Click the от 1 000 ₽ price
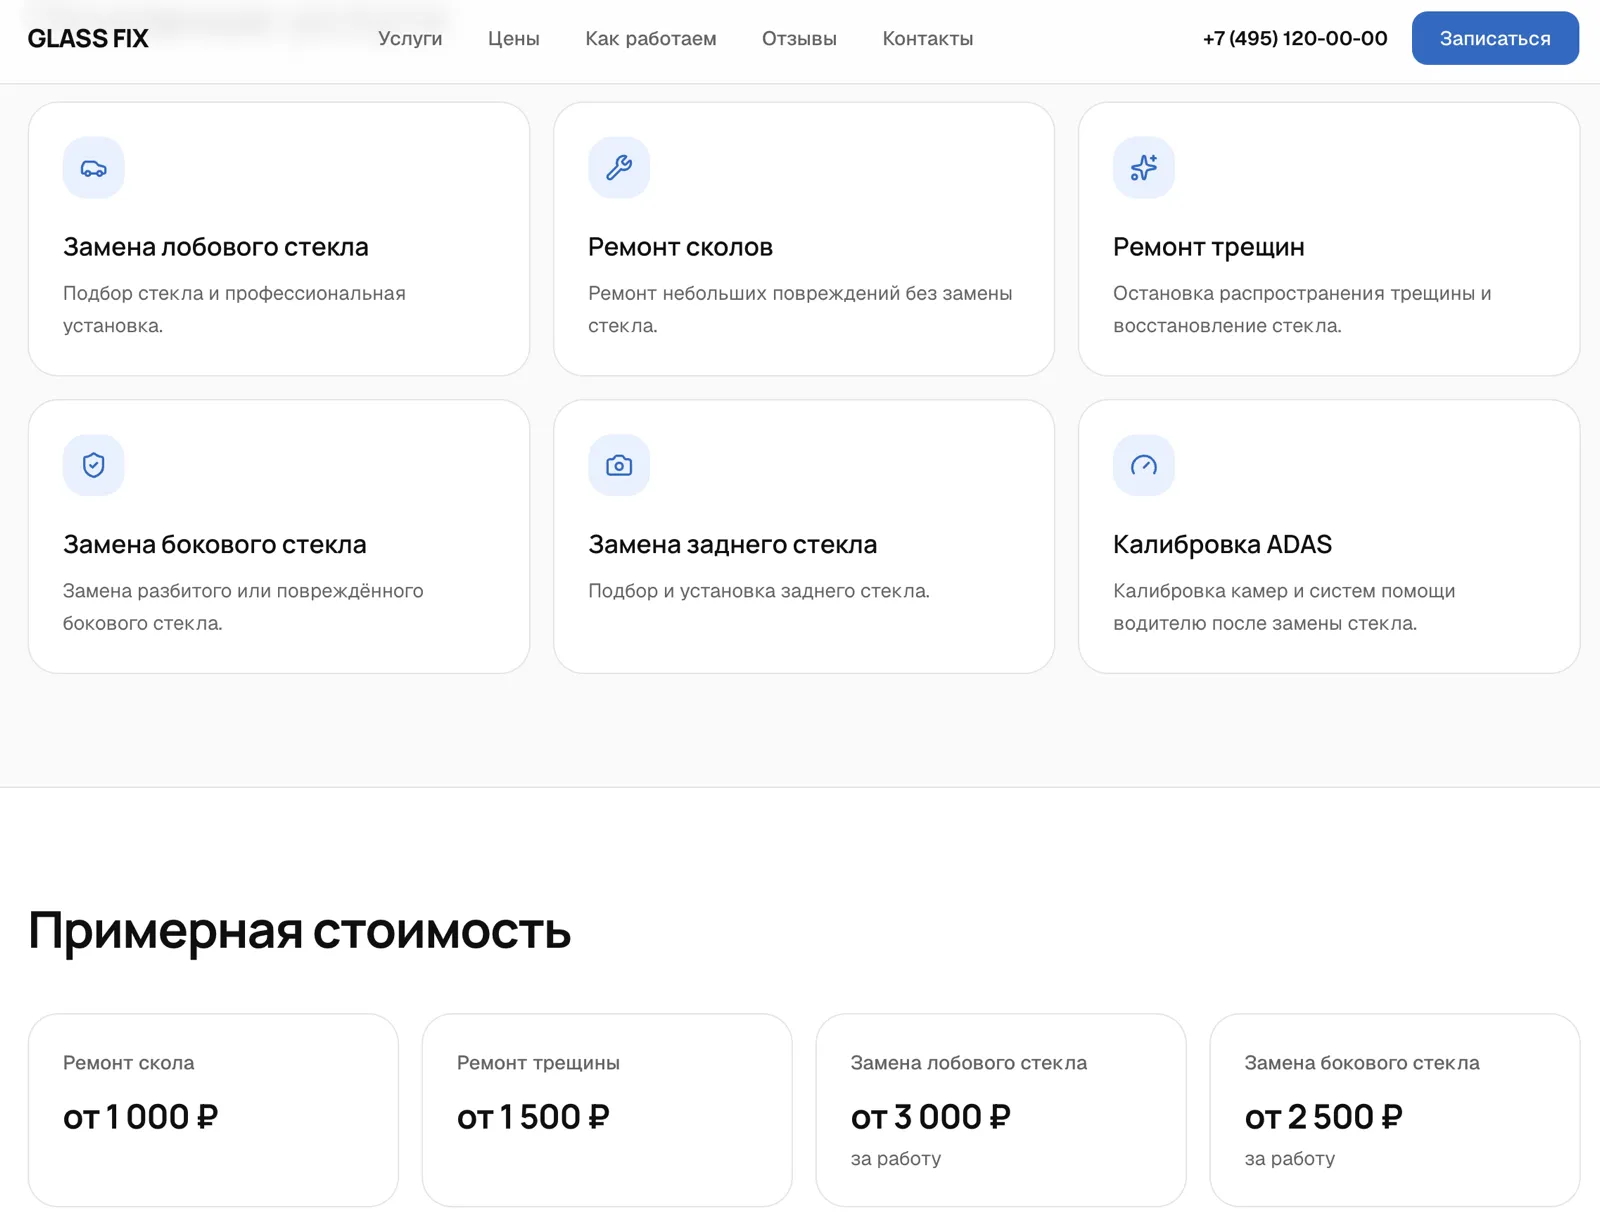This screenshot has width=1600, height=1230. pyautogui.click(x=141, y=1117)
